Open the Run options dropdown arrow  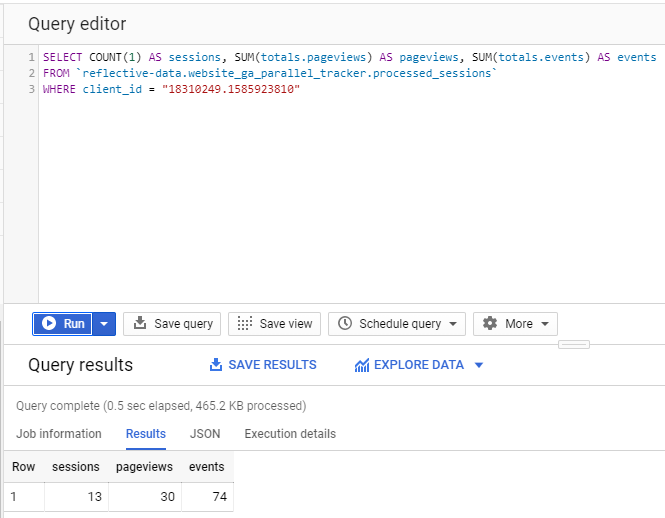click(x=104, y=324)
